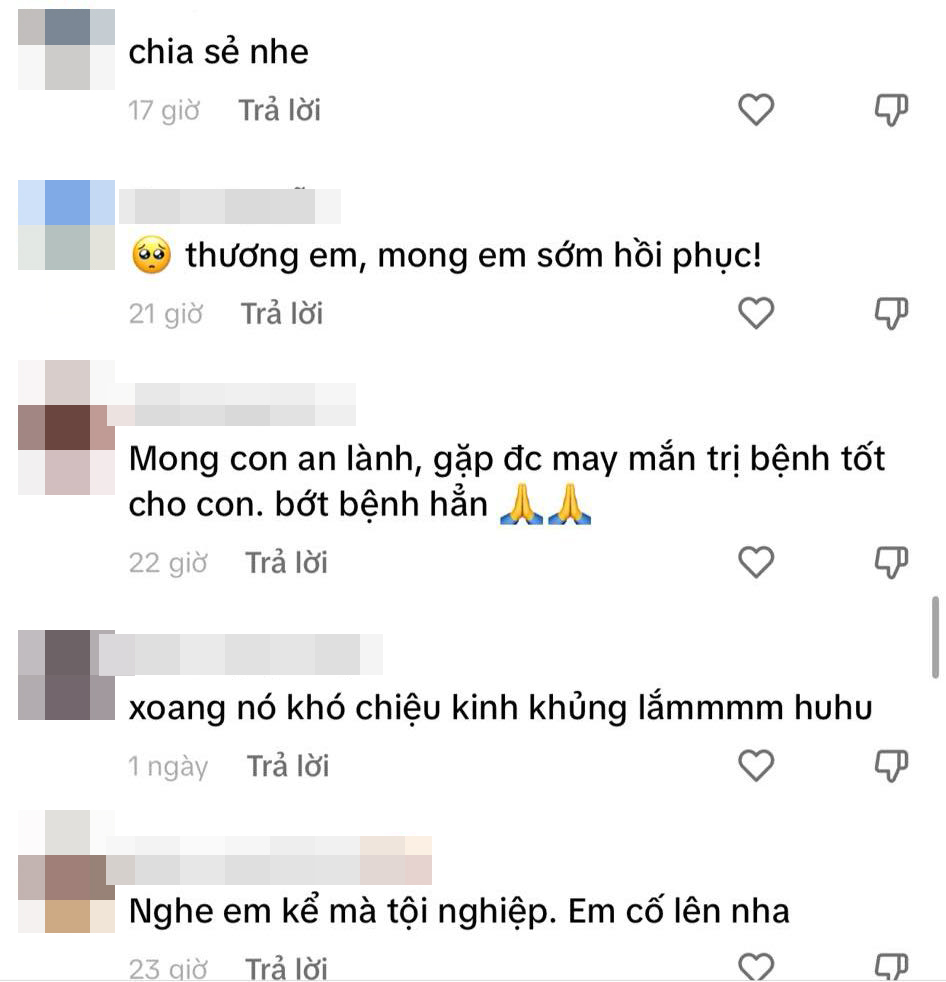Screen dimensions: 946x982
Task: Dislike the 'Mong con an lành' comment
Action: (891, 562)
